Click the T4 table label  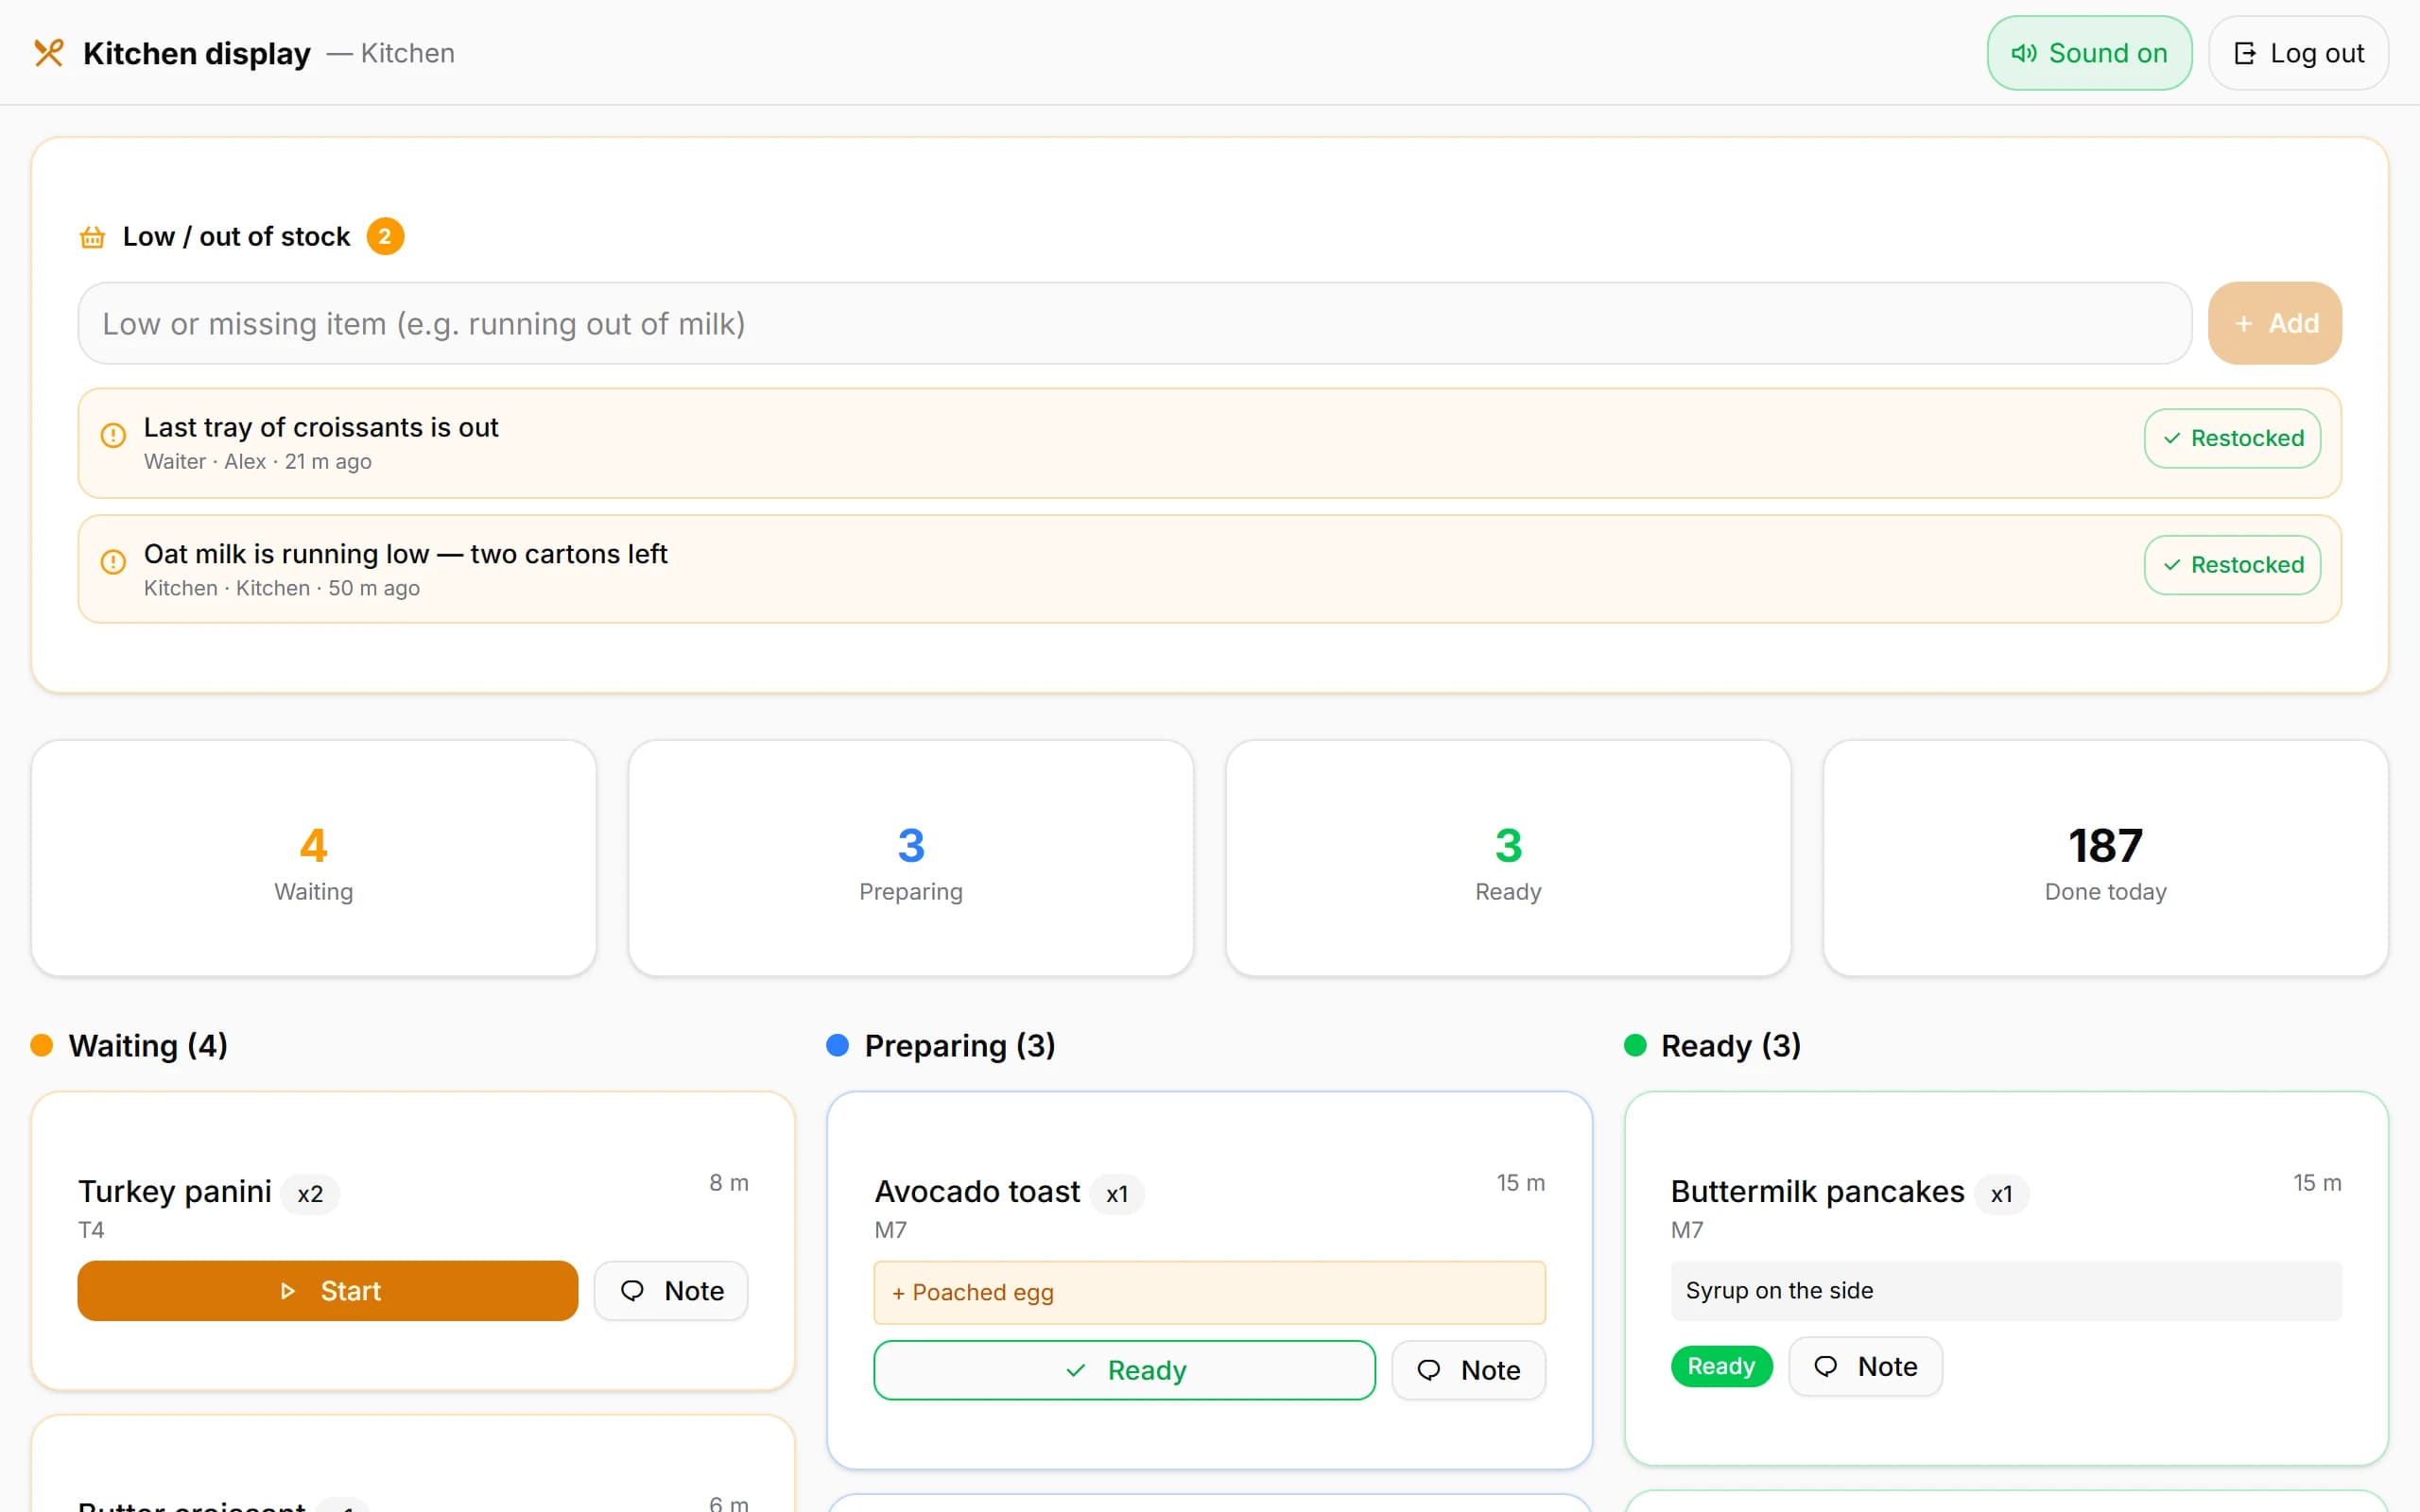pos(91,1230)
